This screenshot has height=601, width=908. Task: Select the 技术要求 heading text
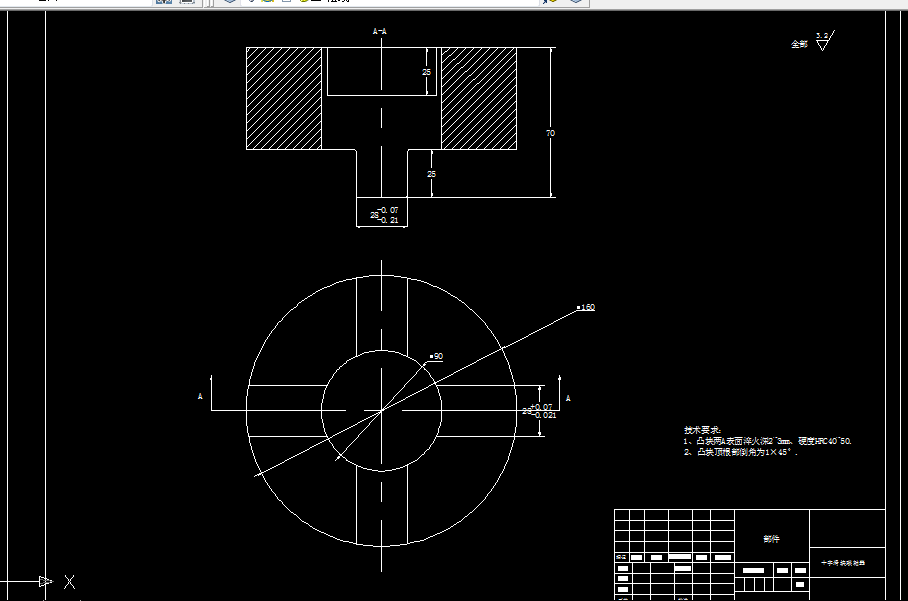coord(702,430)
